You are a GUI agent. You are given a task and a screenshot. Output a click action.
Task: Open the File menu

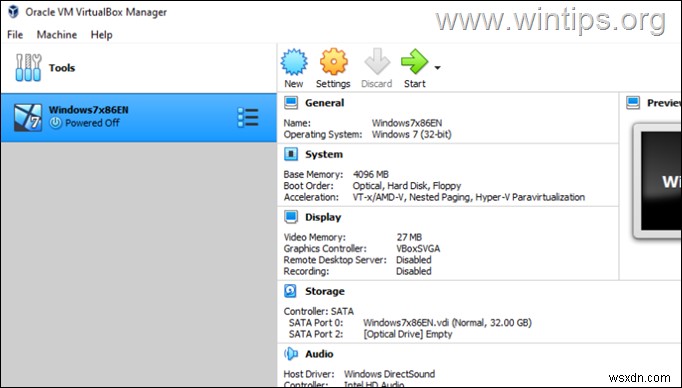(15, 35)
